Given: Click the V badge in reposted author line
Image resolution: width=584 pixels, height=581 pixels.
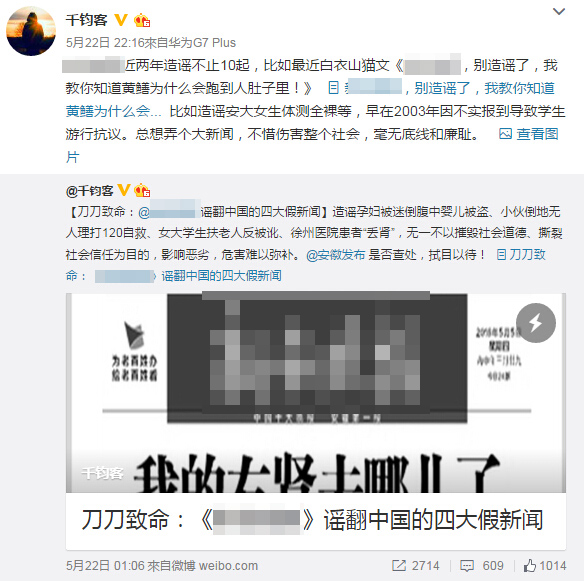Looking at the screenshot, I should point(124,190).
